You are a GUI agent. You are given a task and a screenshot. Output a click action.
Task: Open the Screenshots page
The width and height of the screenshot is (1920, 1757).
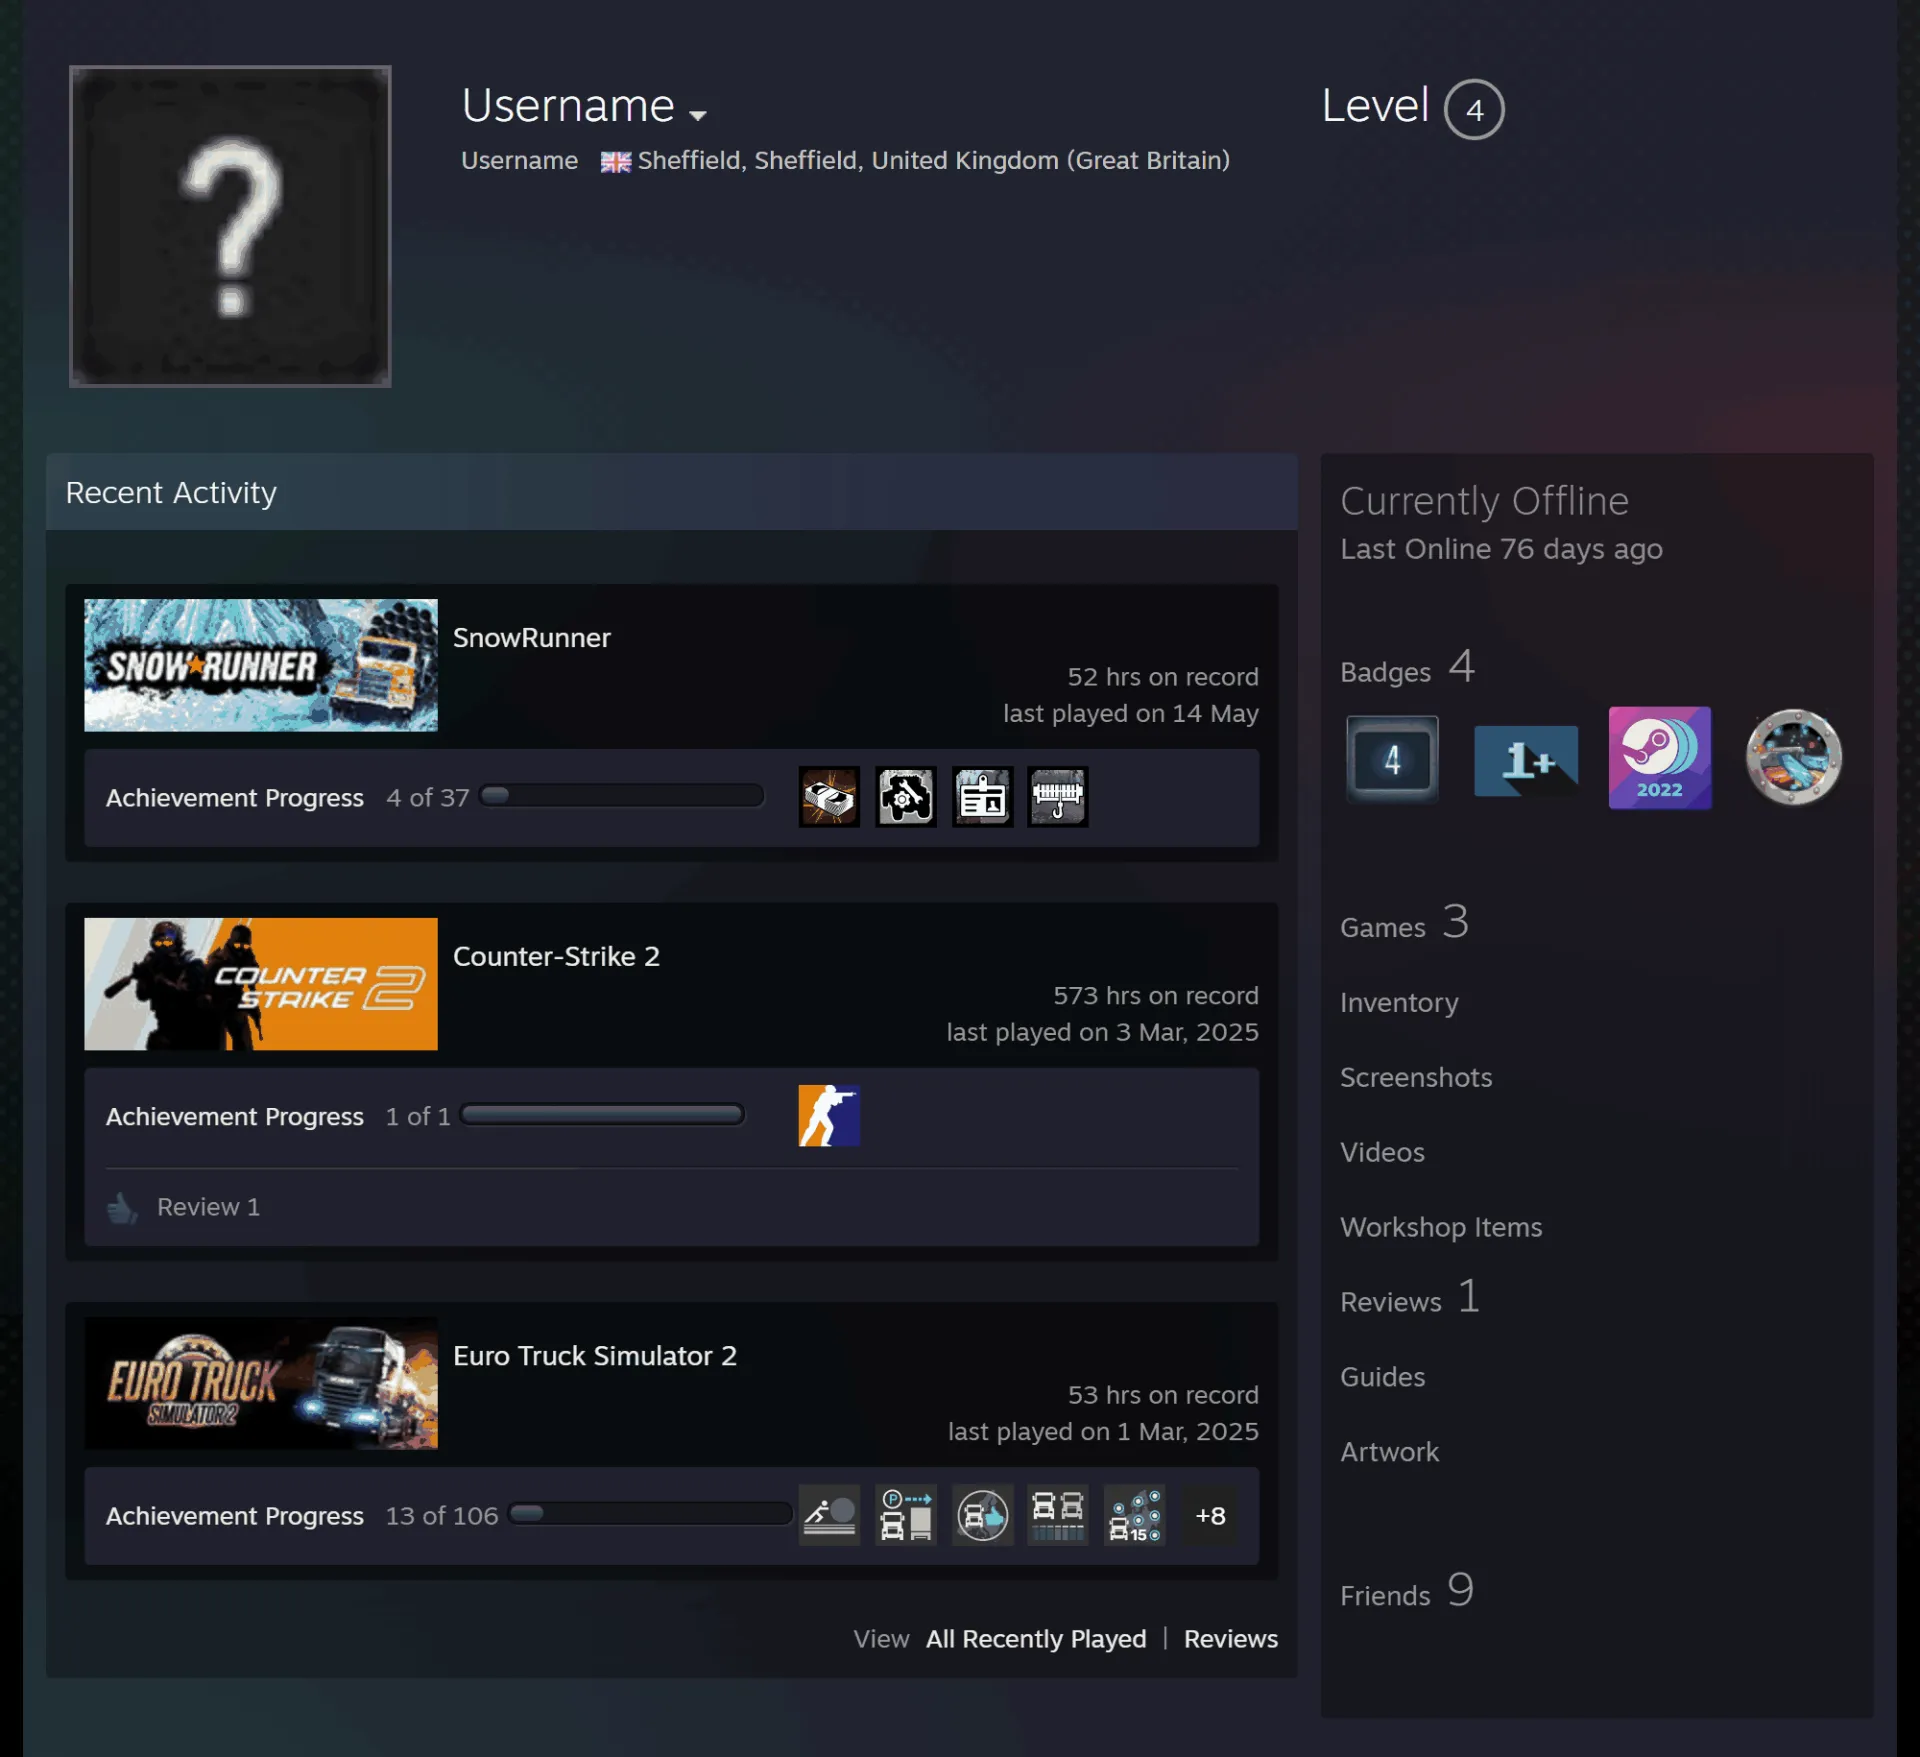click(x=1416, y=1077)
